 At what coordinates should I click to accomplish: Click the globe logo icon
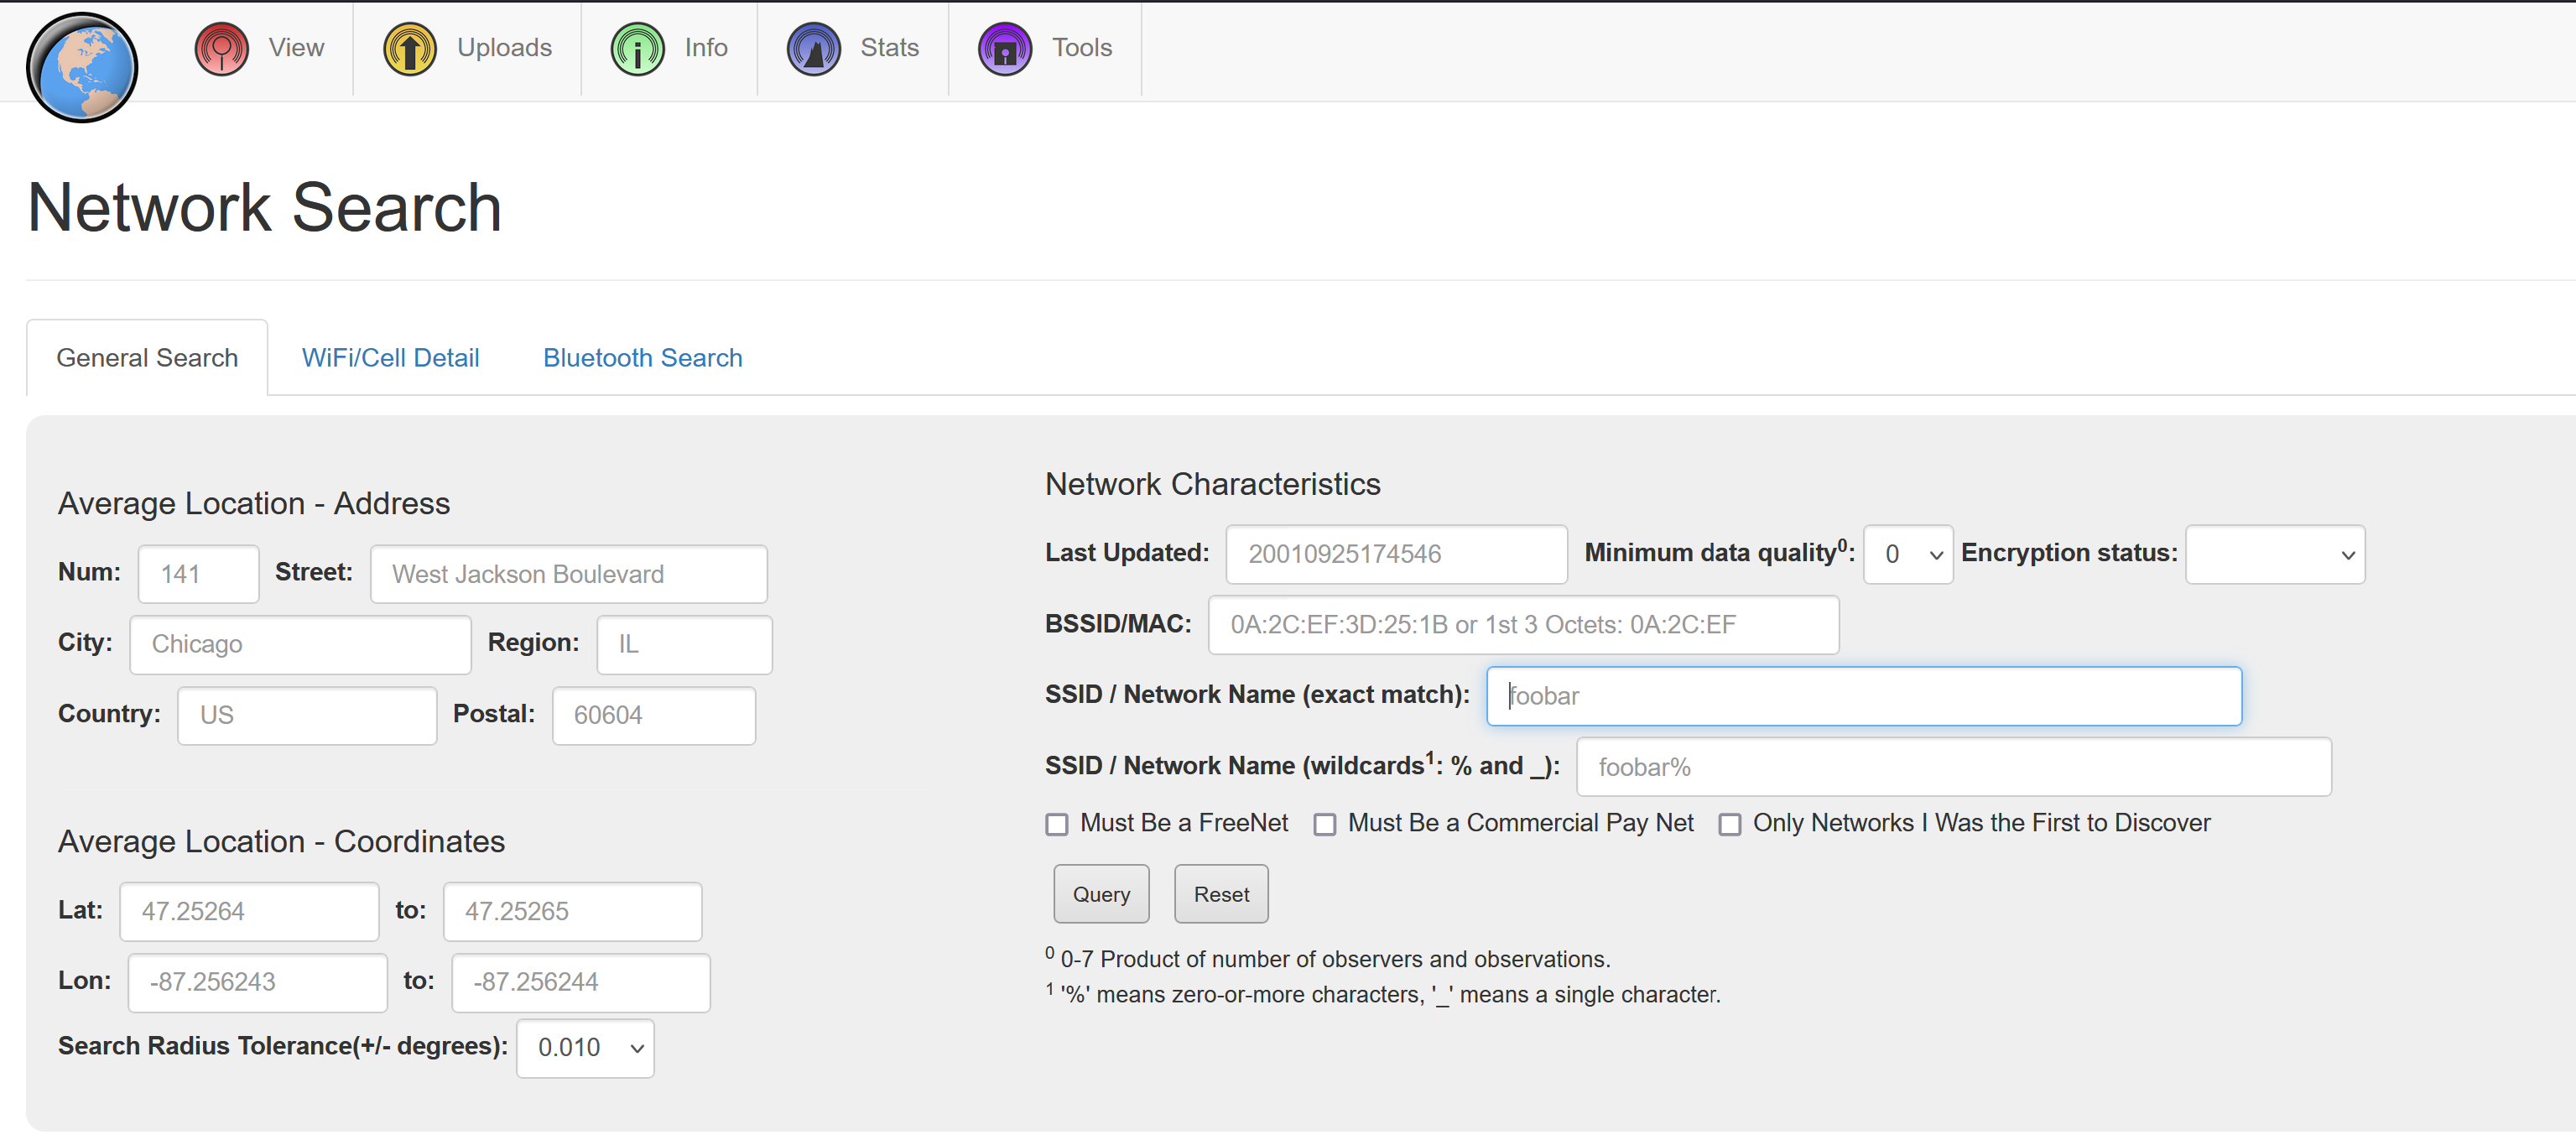[82, 67]
